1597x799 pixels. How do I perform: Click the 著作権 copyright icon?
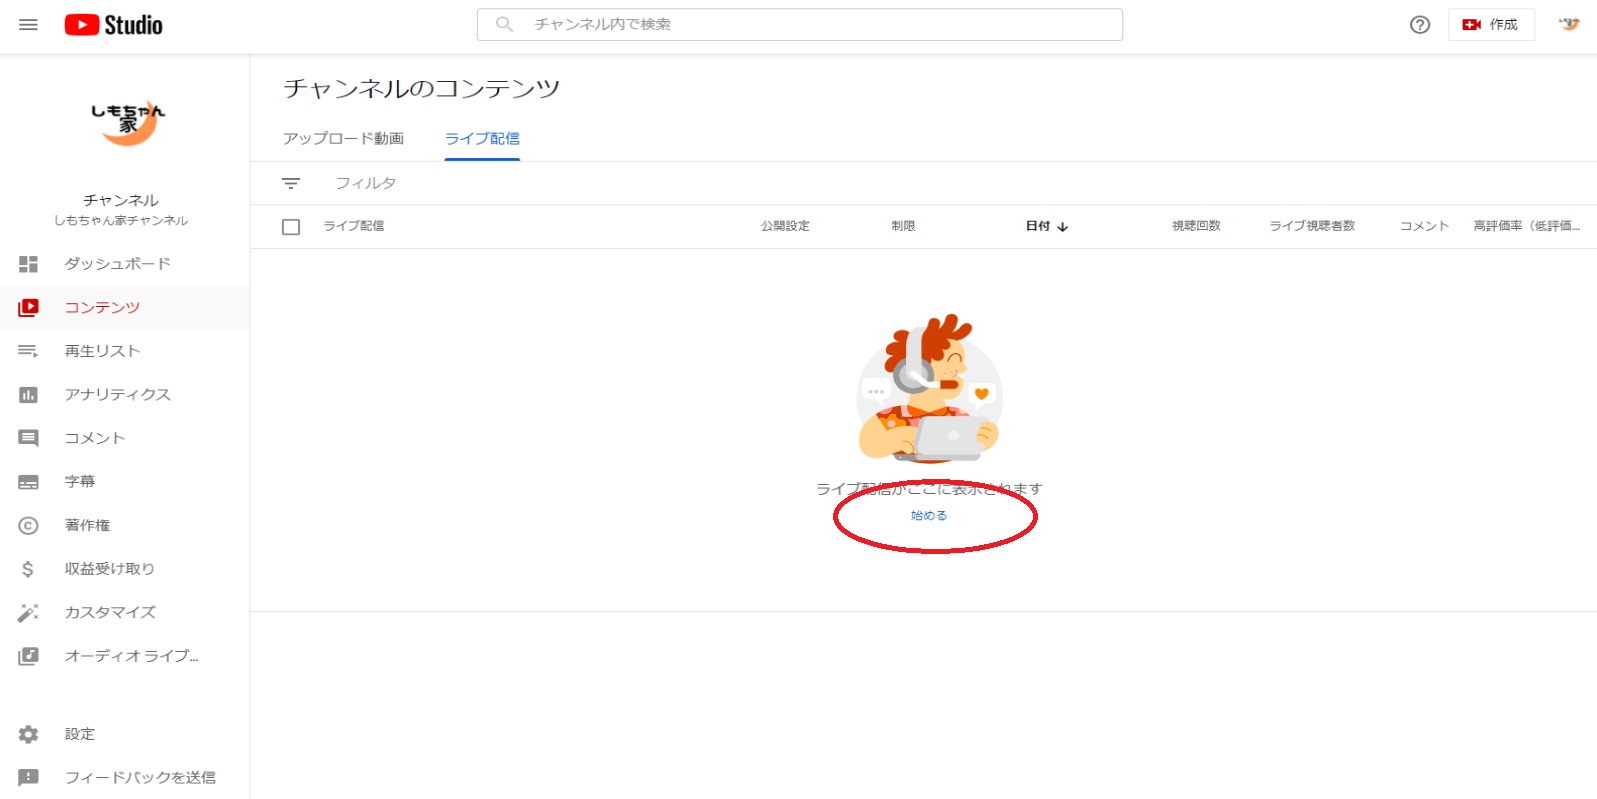[x=28, y=526]
